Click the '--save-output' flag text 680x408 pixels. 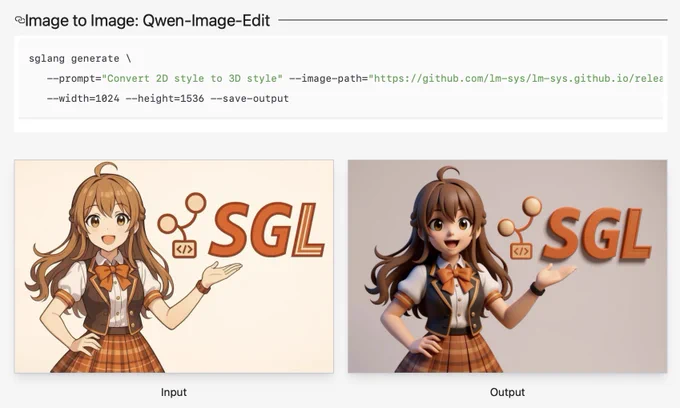[x=249, y=98]
